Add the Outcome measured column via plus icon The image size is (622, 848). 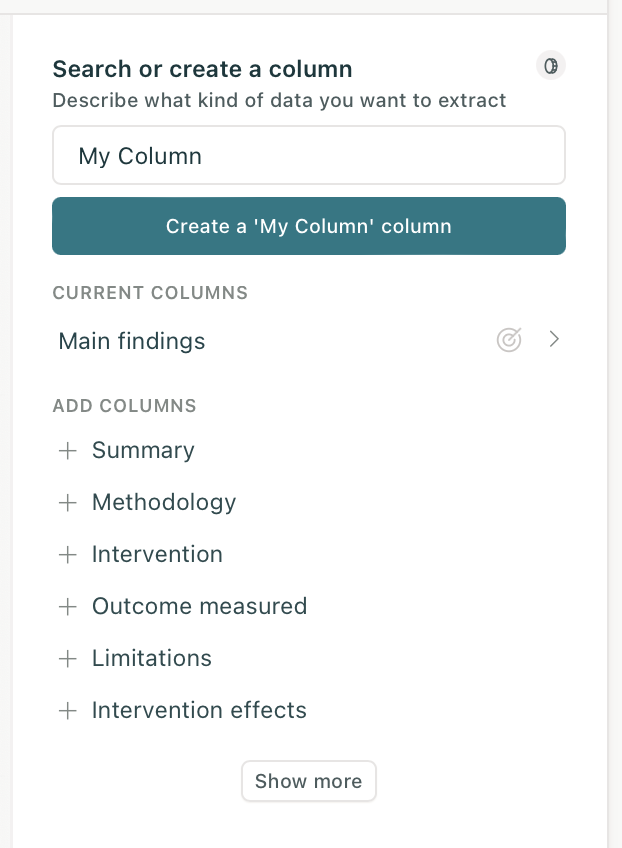point(68,607)
